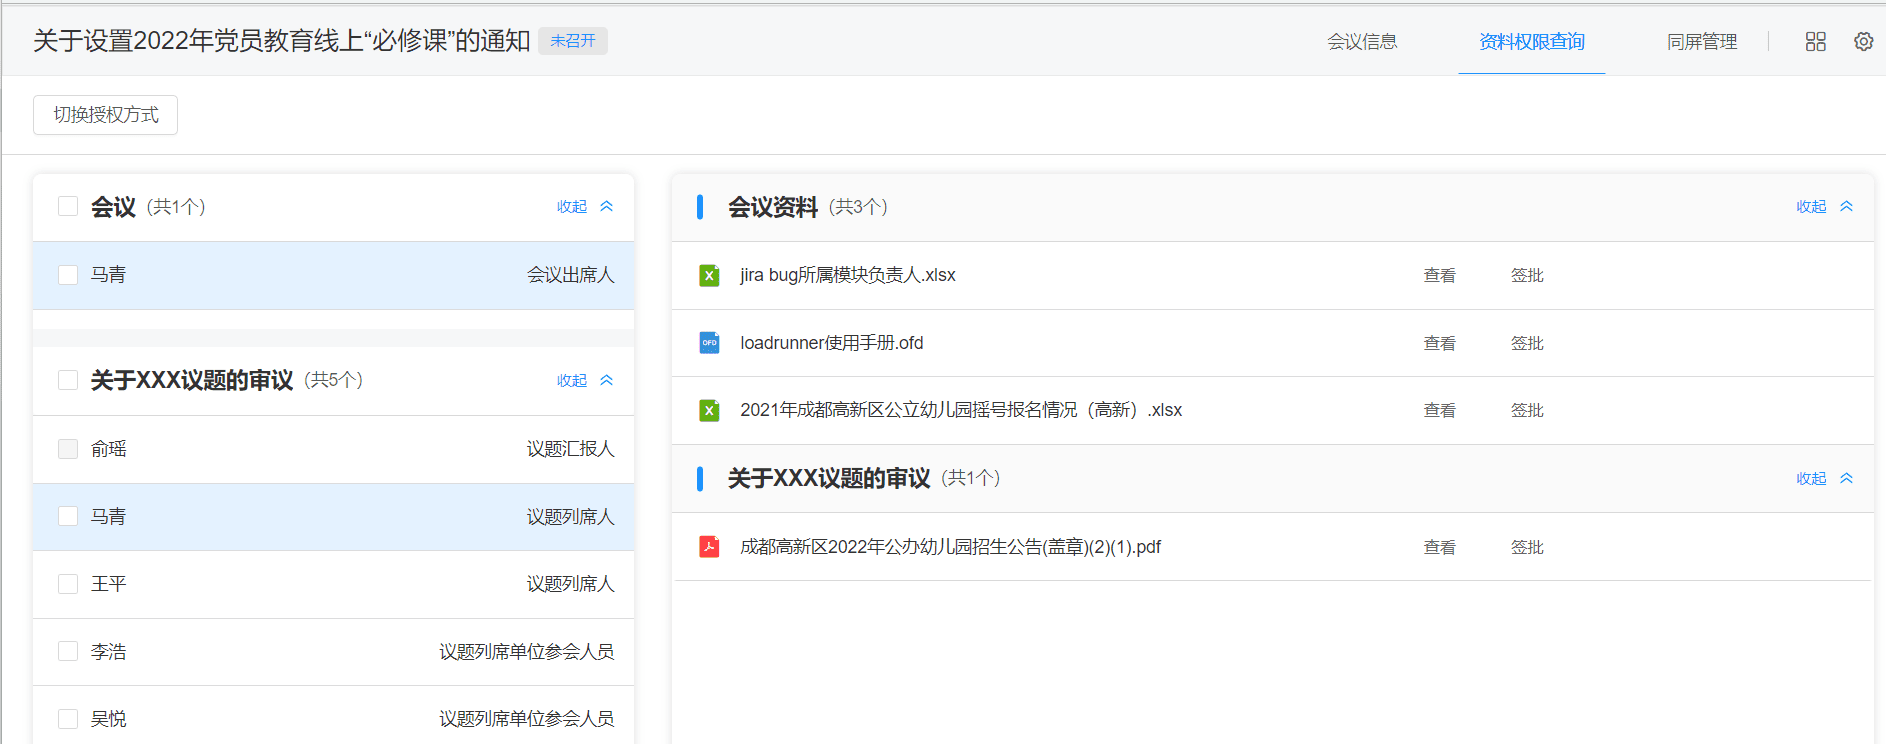Click the xlsx icon for 2021年成都高新区 file
This screenshot has width=1886, height=744.
(709, 410)
